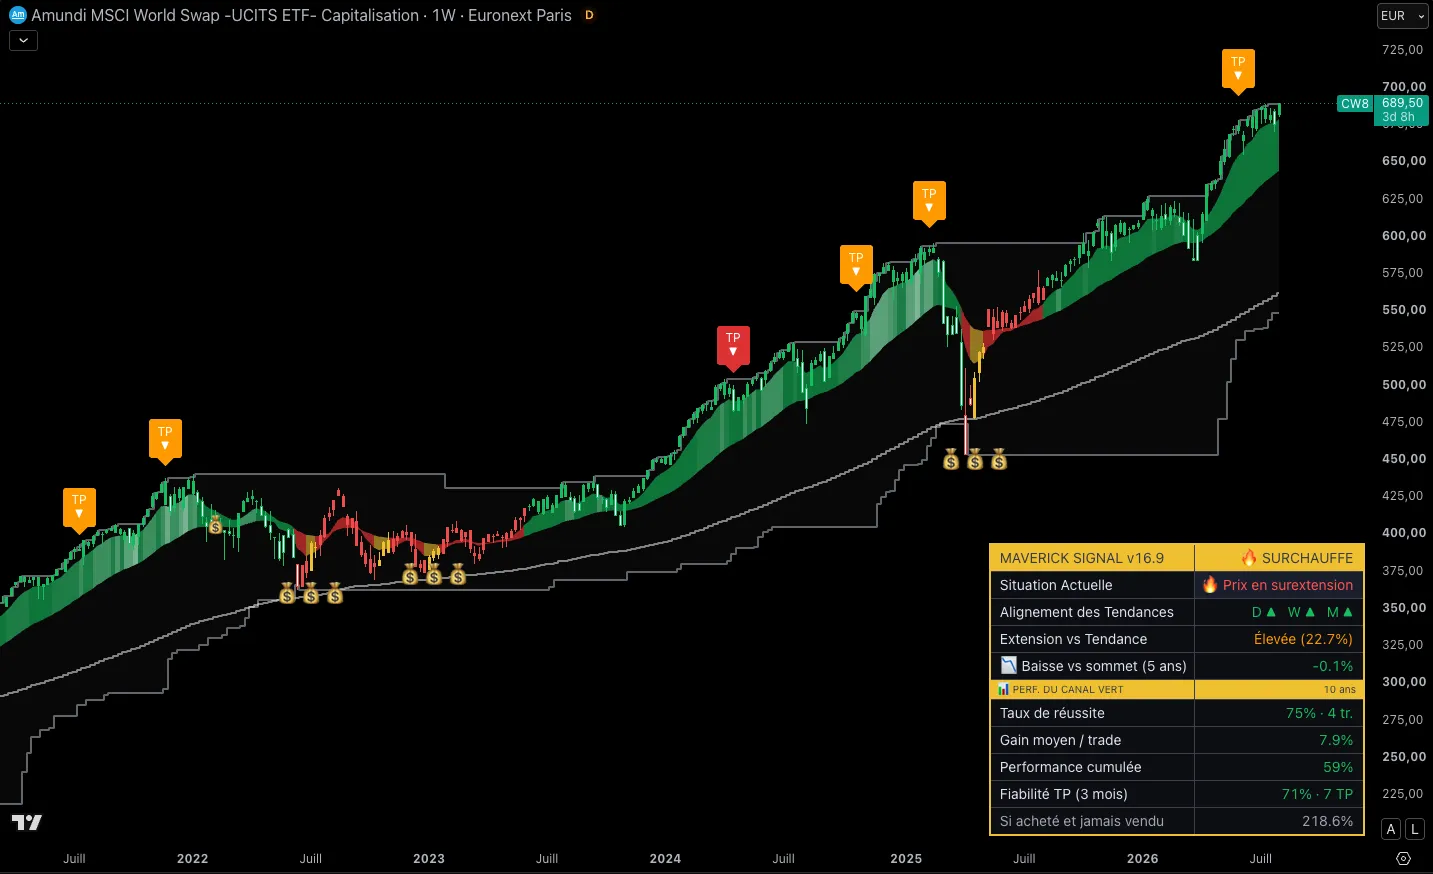
Task: Click the Alignement des Tendances label
Action: click(1086, 612)
